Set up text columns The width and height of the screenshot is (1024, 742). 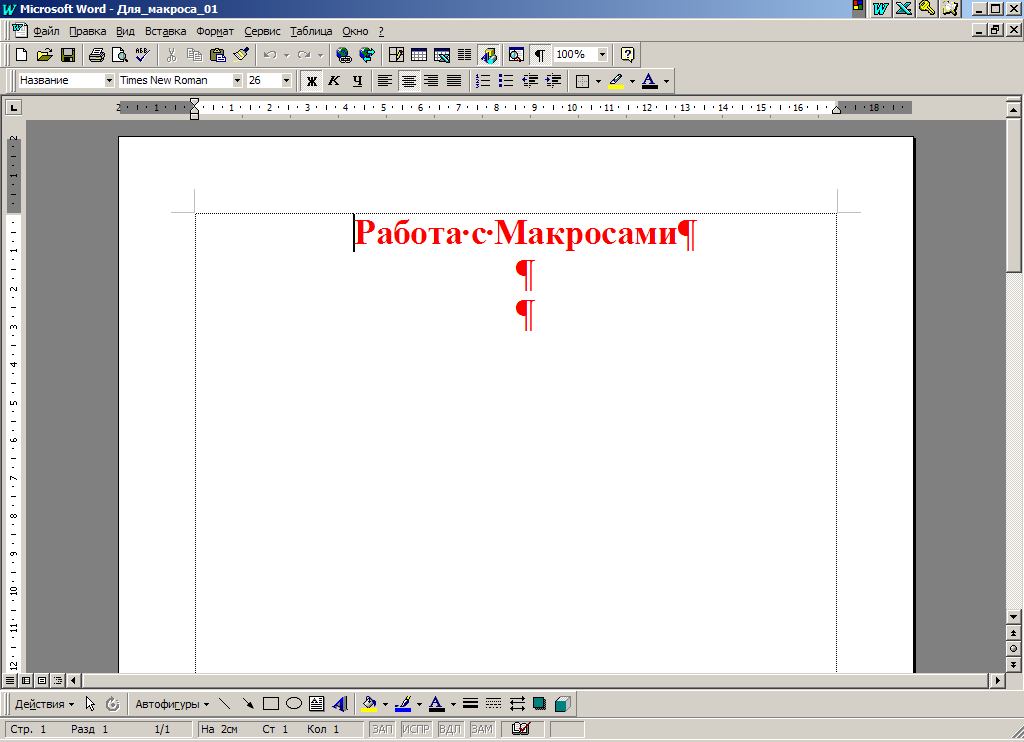464,55
